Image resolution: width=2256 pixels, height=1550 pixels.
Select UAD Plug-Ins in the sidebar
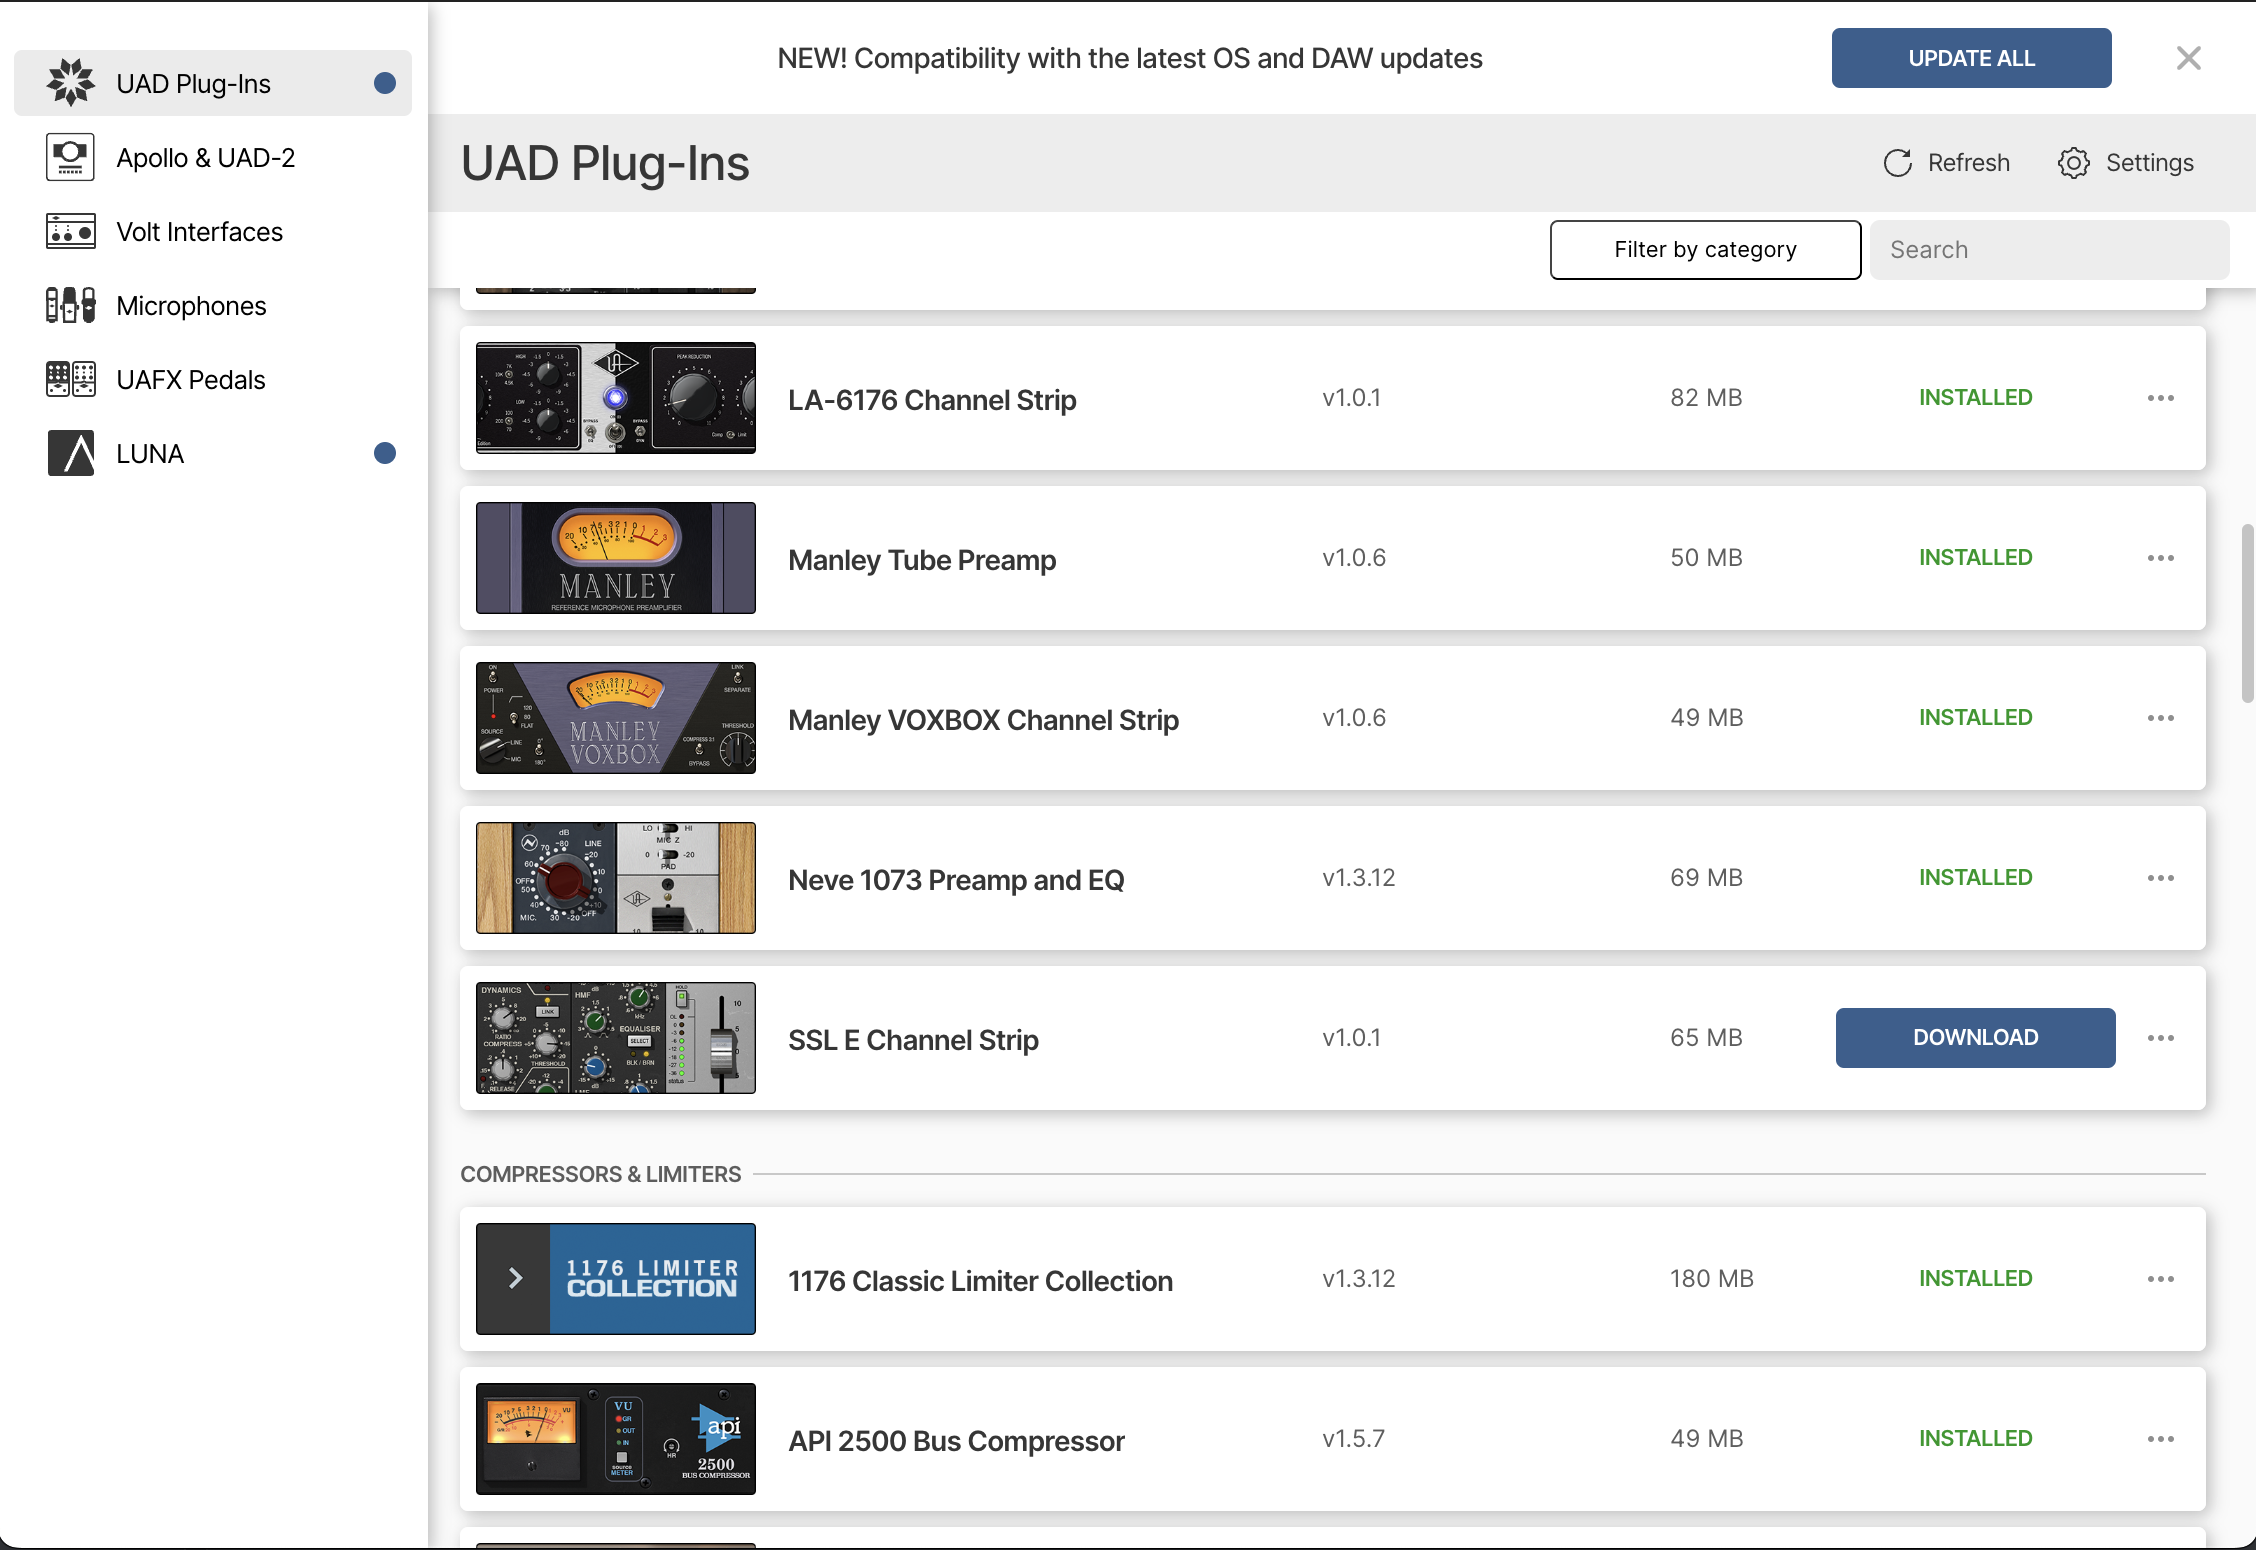pyautogui.click(x=213, y=83)
